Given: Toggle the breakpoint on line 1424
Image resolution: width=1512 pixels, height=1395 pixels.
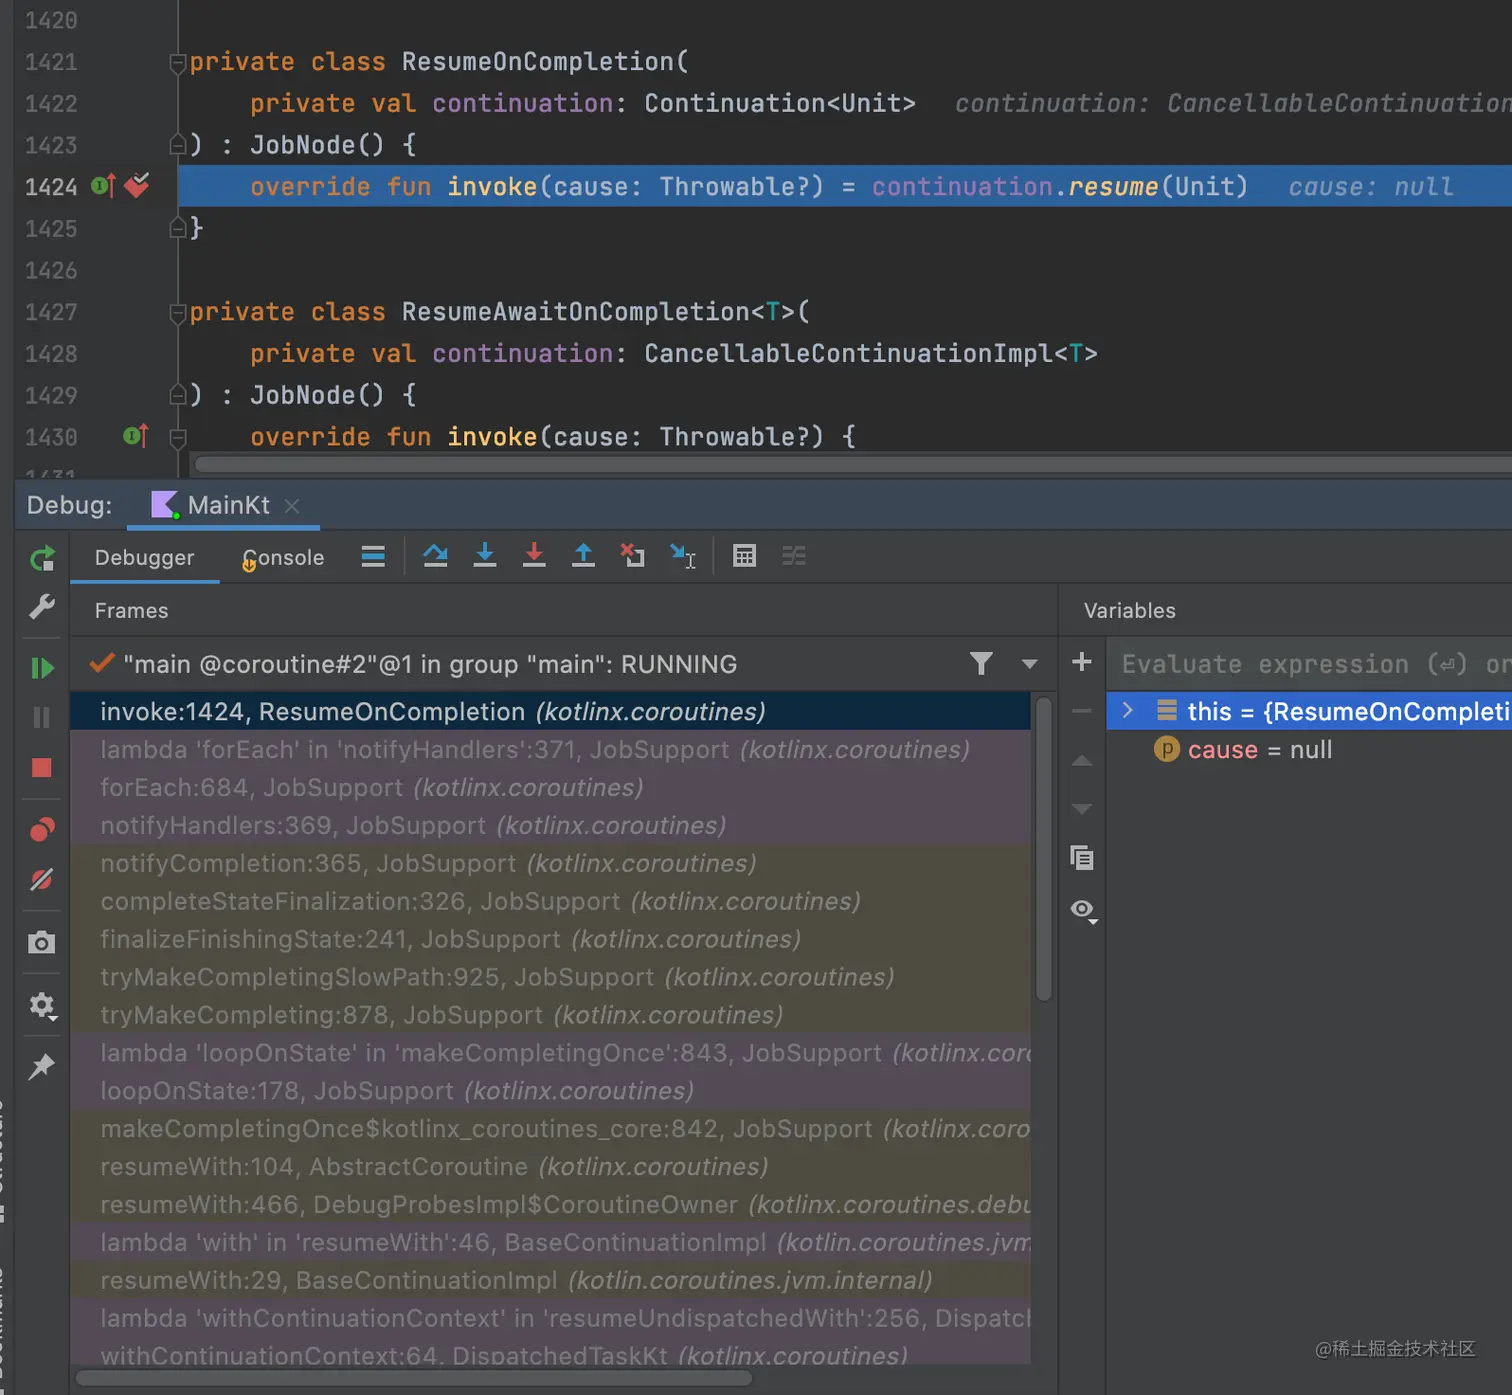Looking at the screenshot, I should (137, 185).
